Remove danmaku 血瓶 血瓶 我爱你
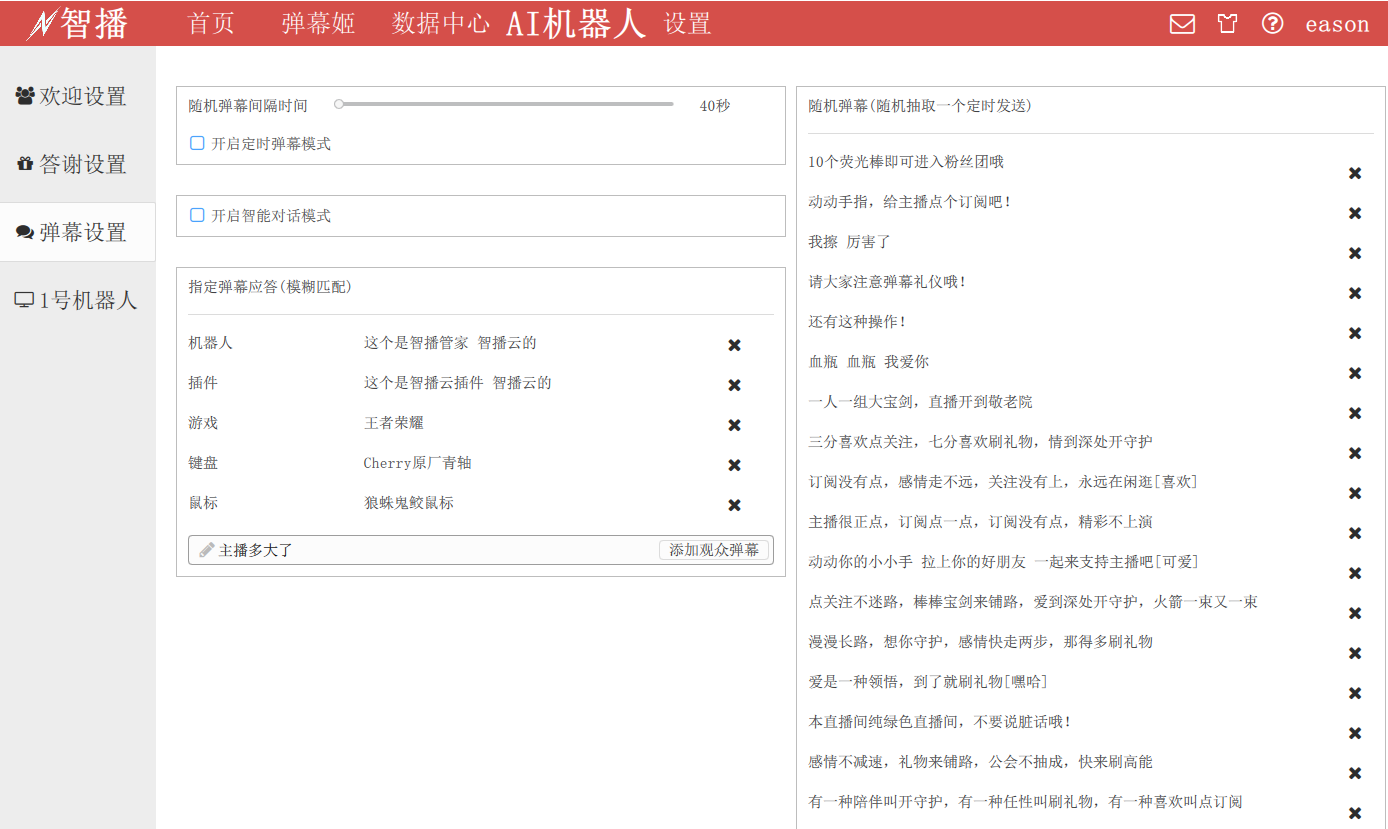 (1355, 373)
